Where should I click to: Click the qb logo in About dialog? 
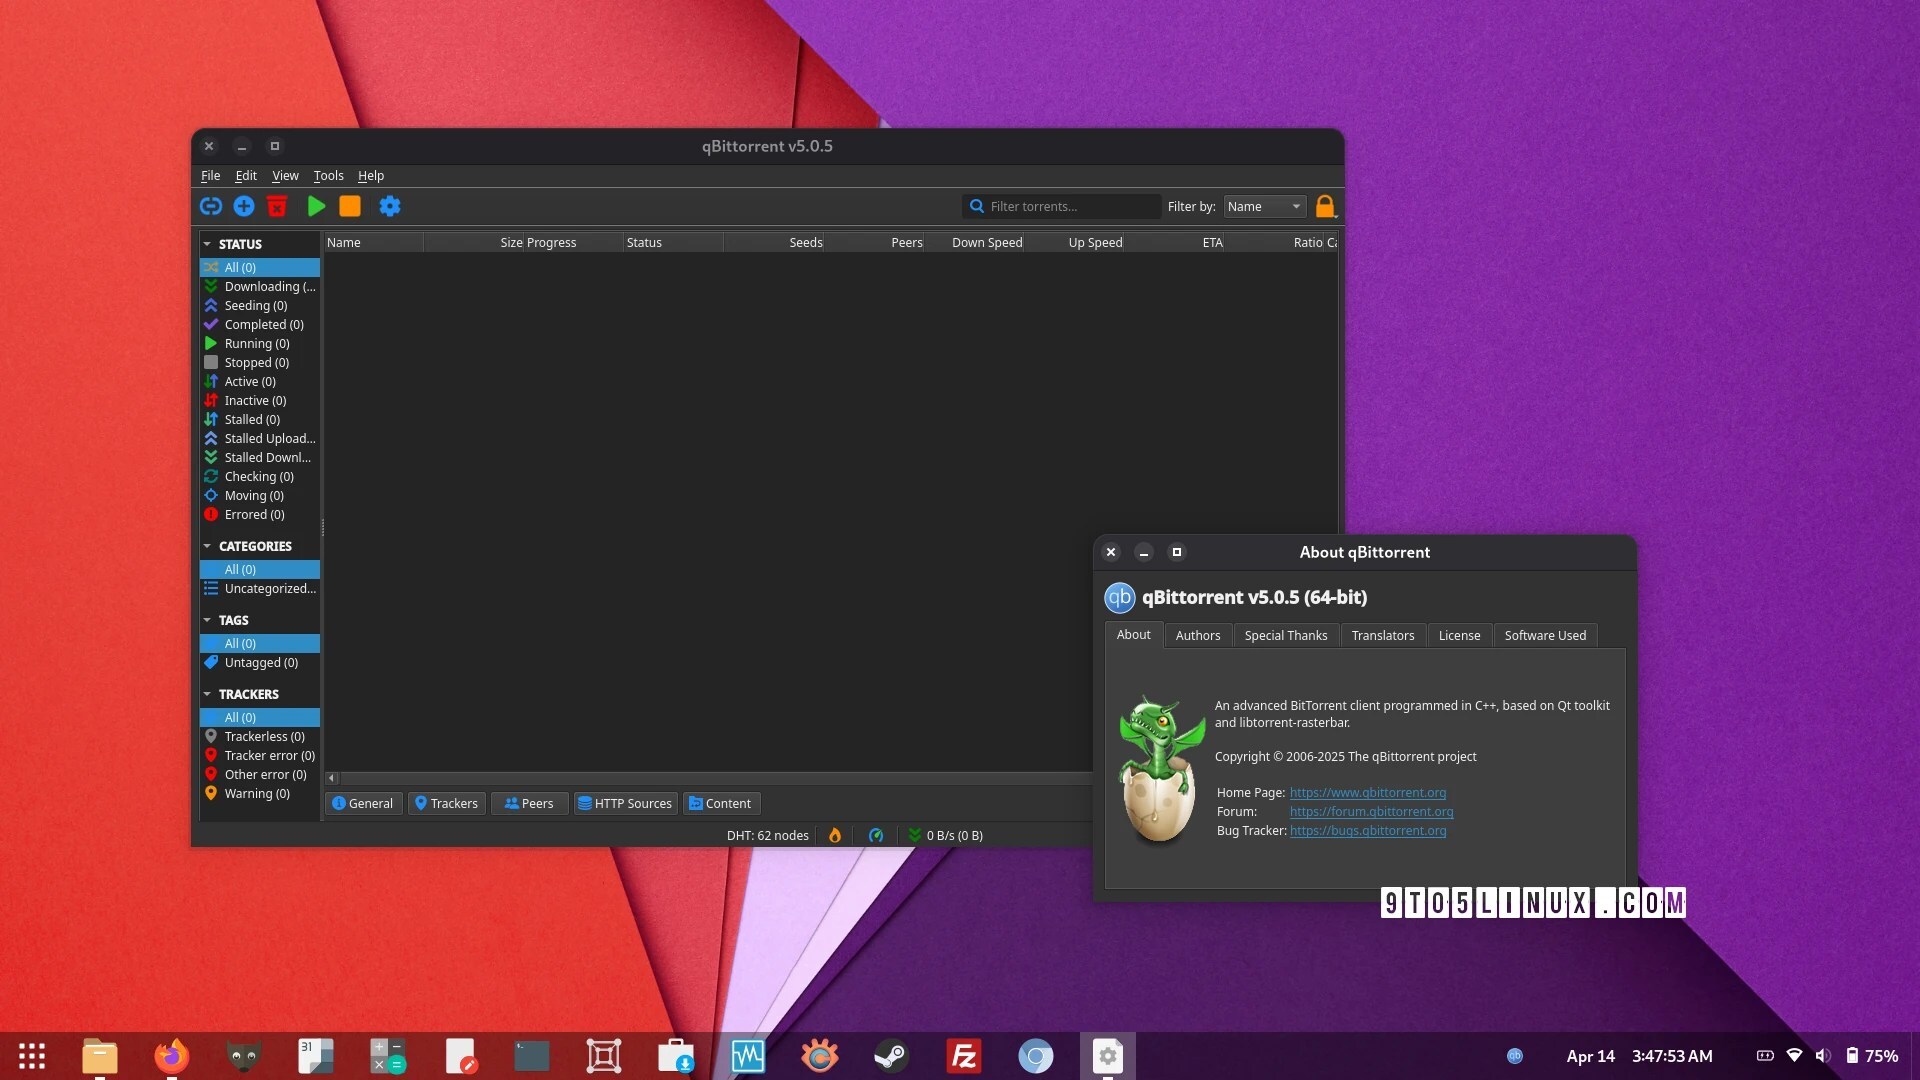[1119, 597]
